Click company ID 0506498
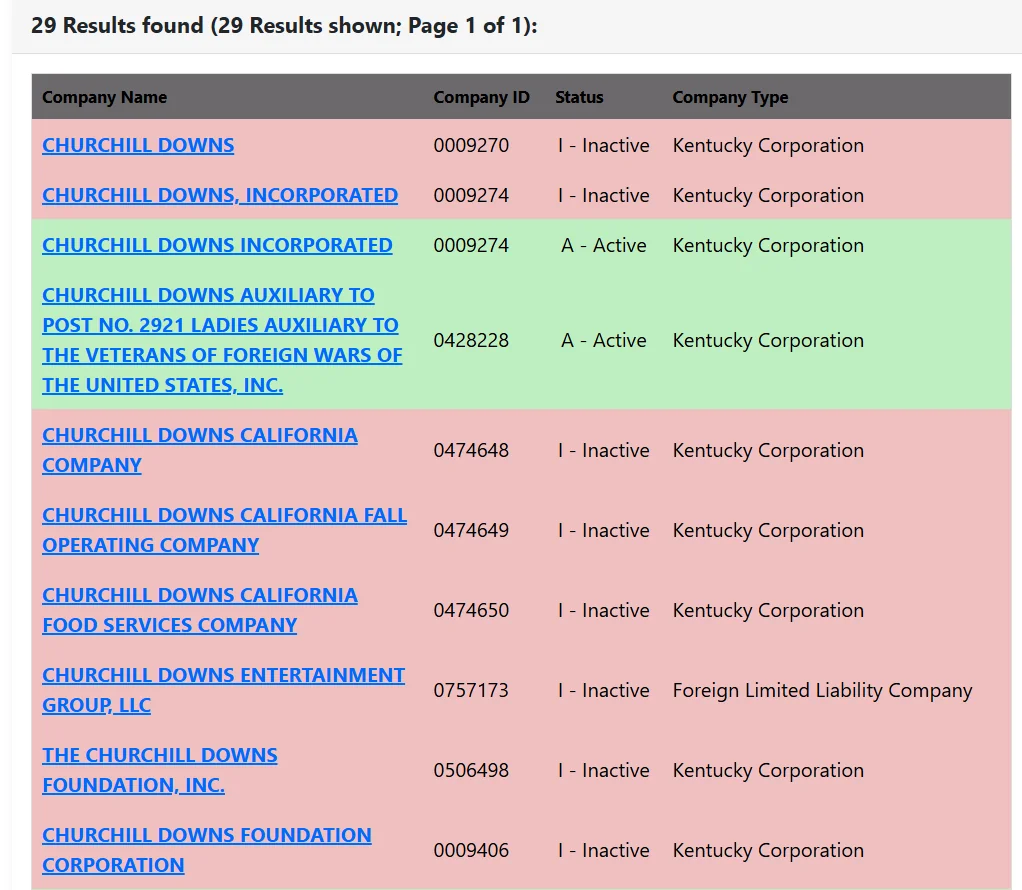 click(x=471, y=770)
